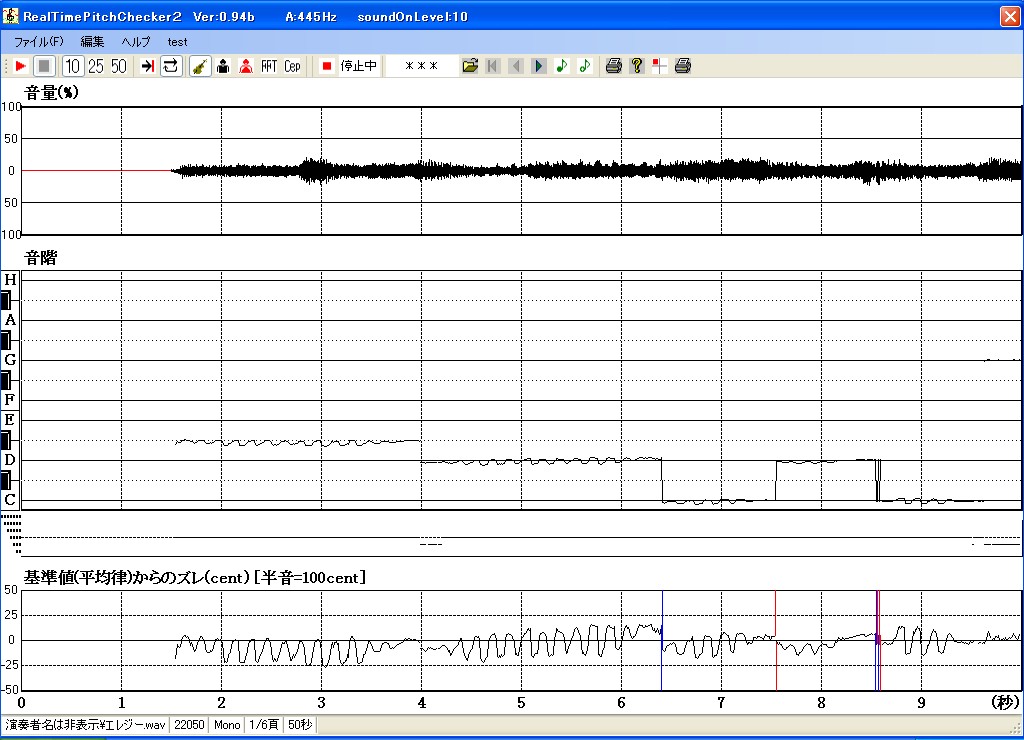This screenshot has height=740, width=1024.
Task: Switch to Cep analysis mode
Action: click(x=292, y=66)
